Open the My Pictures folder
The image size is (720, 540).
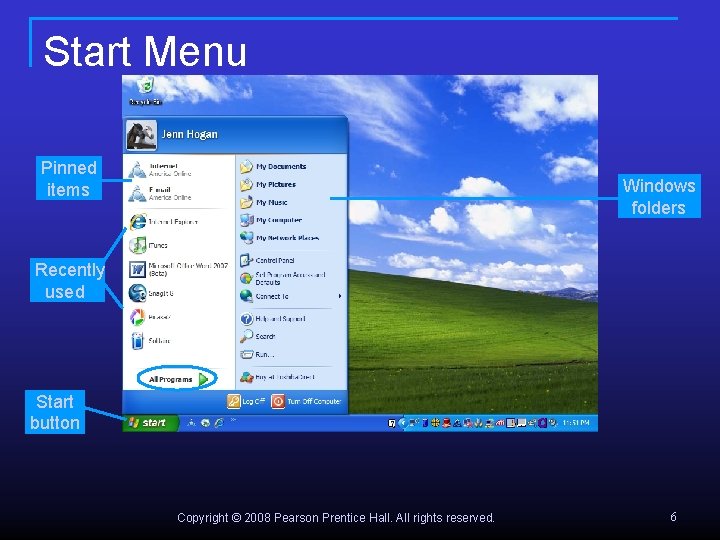coord(291,184)
